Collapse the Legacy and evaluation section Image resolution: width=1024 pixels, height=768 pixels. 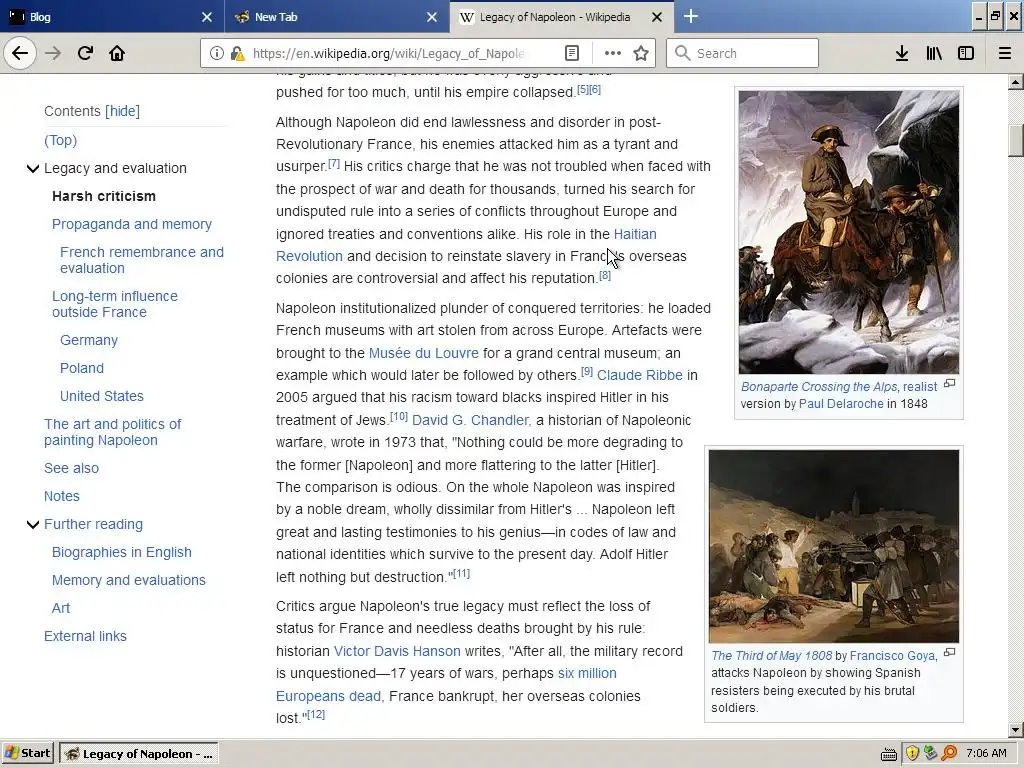pyautogui.click(x=32, y=169)
